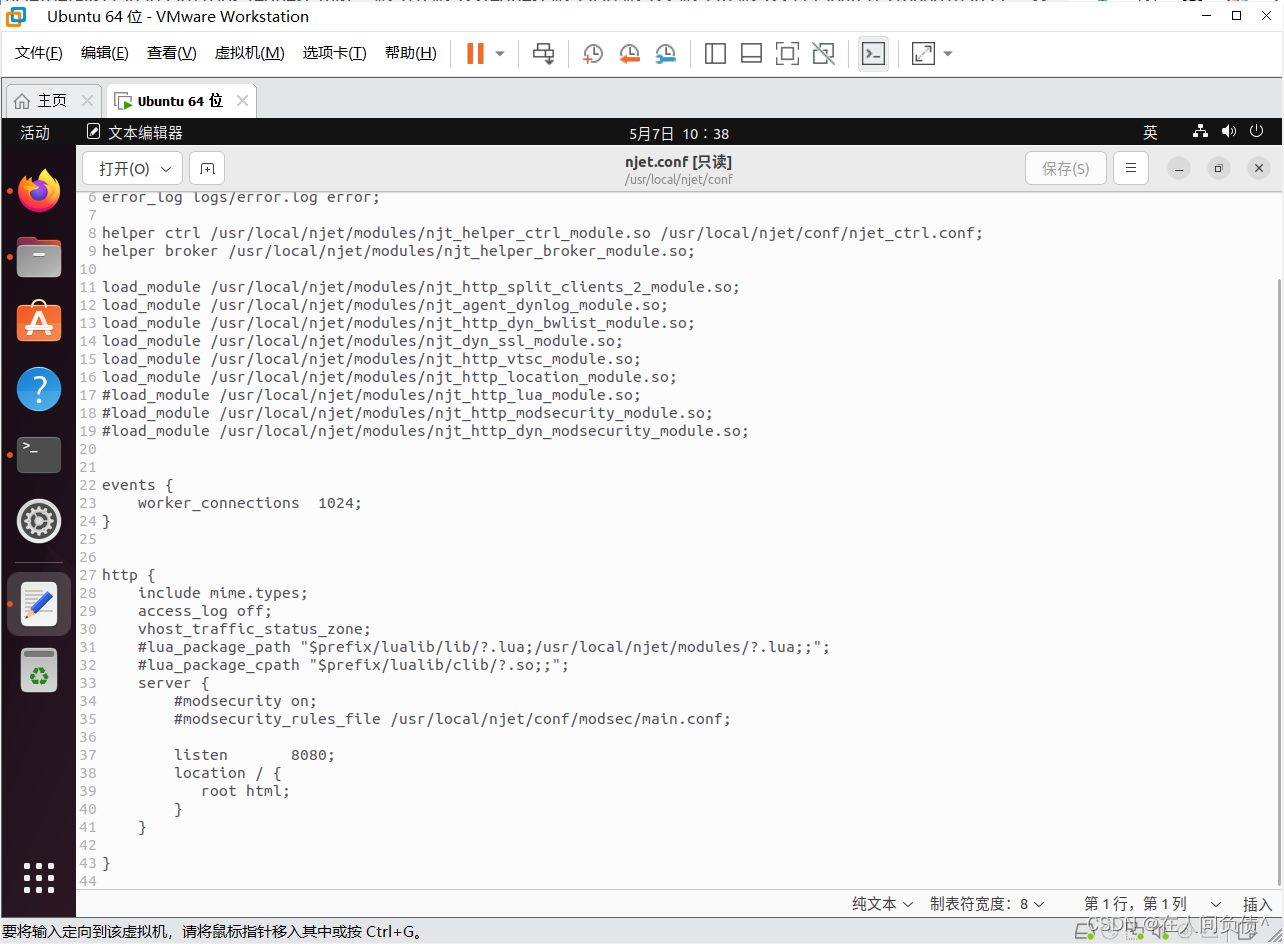Click the Unity mode icon in VMware toolbar
This screenshot has width=1284, height=944.
pos(823,54)
